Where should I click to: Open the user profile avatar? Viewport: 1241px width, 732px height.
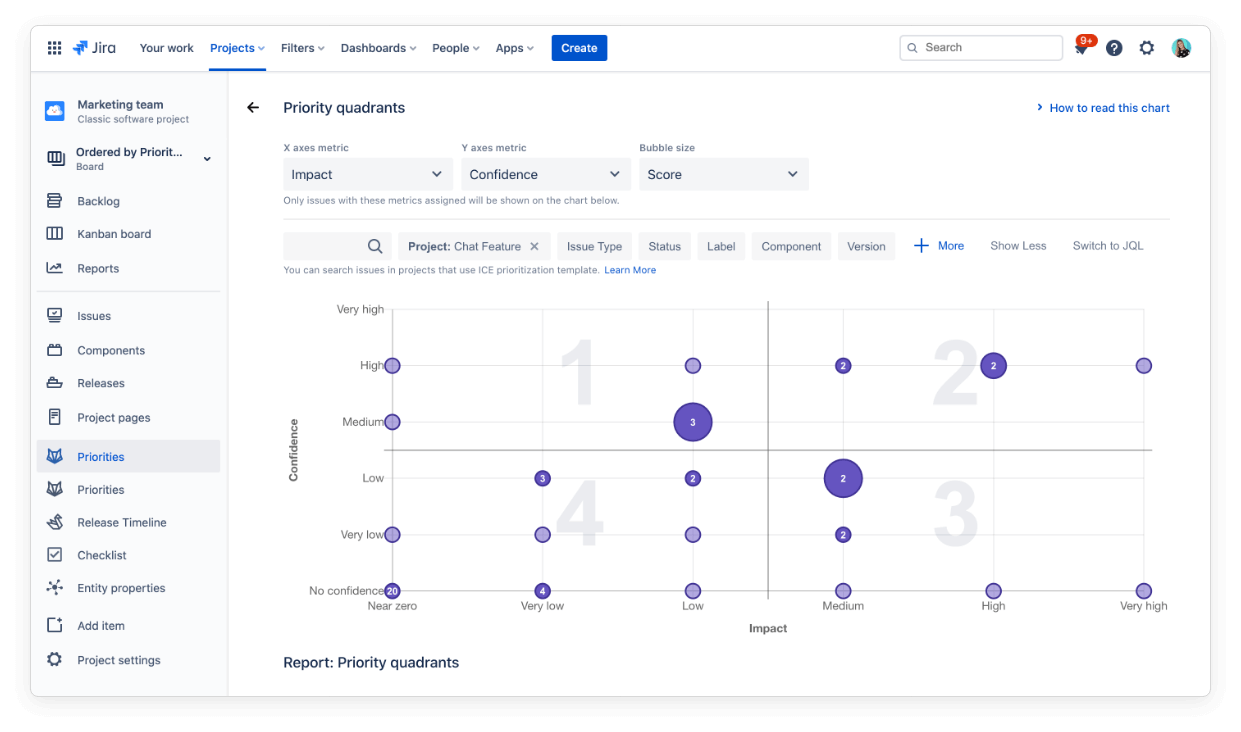[1181, 48]
